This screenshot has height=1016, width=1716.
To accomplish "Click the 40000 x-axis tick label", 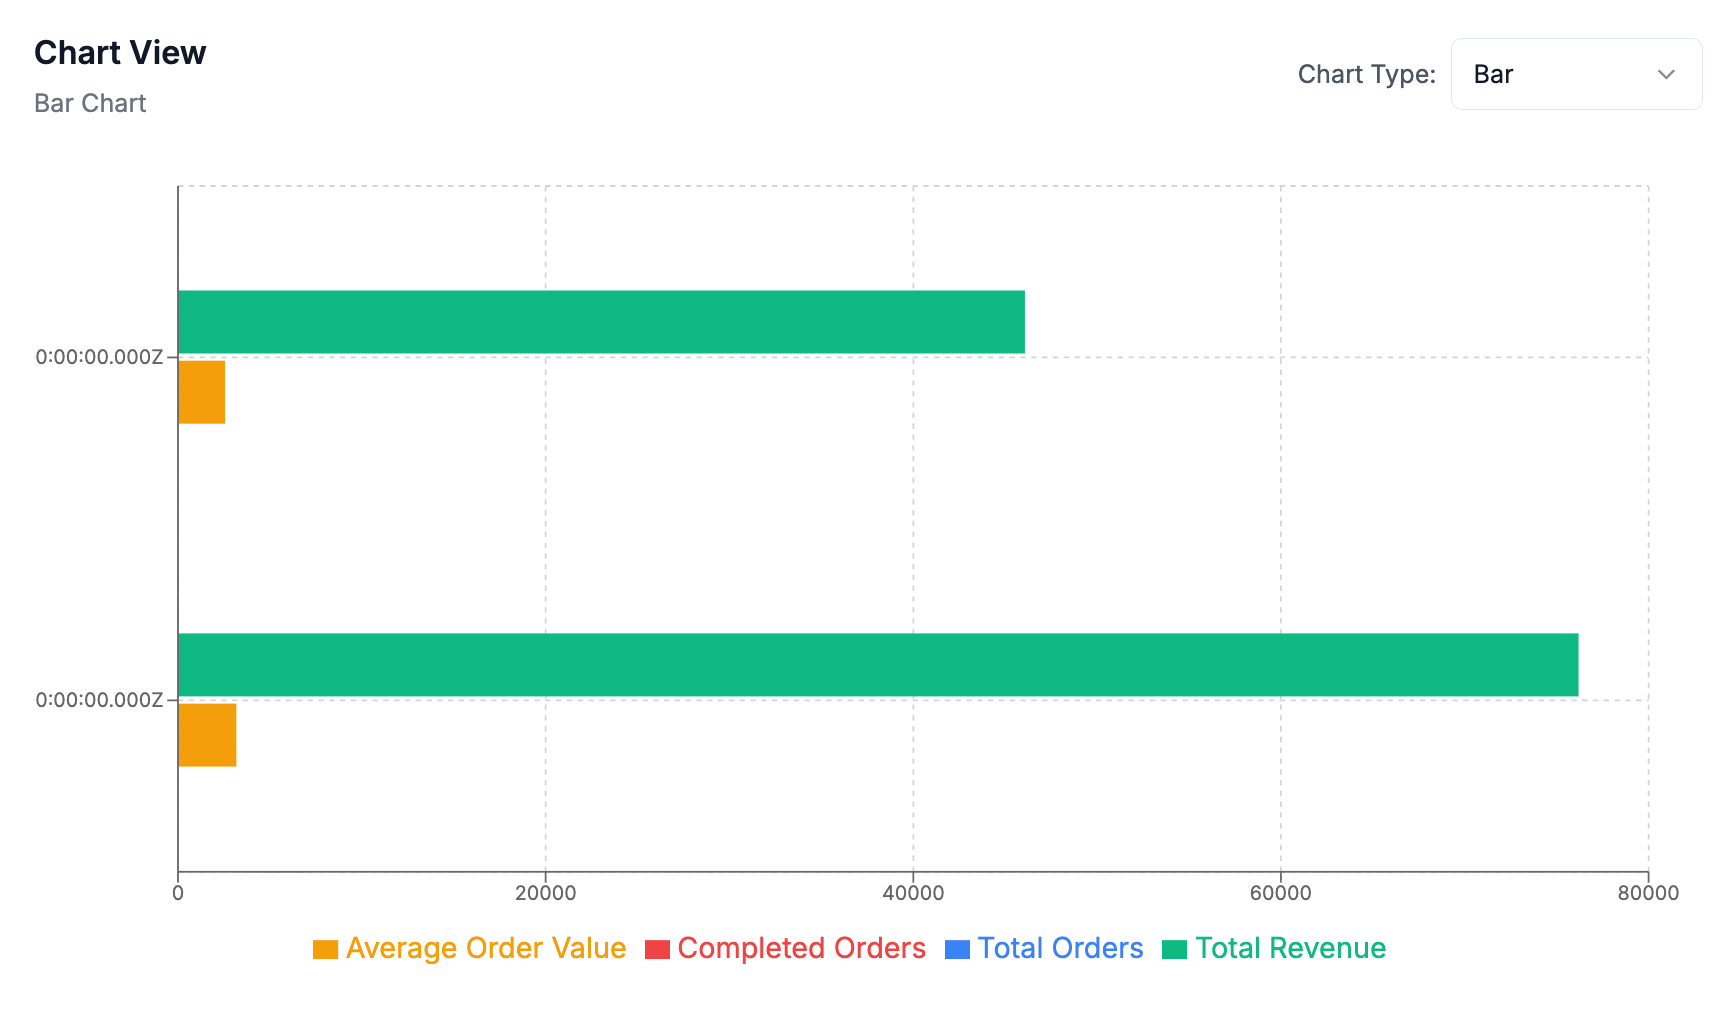I will pyautogui.click(x=913, y=893).
